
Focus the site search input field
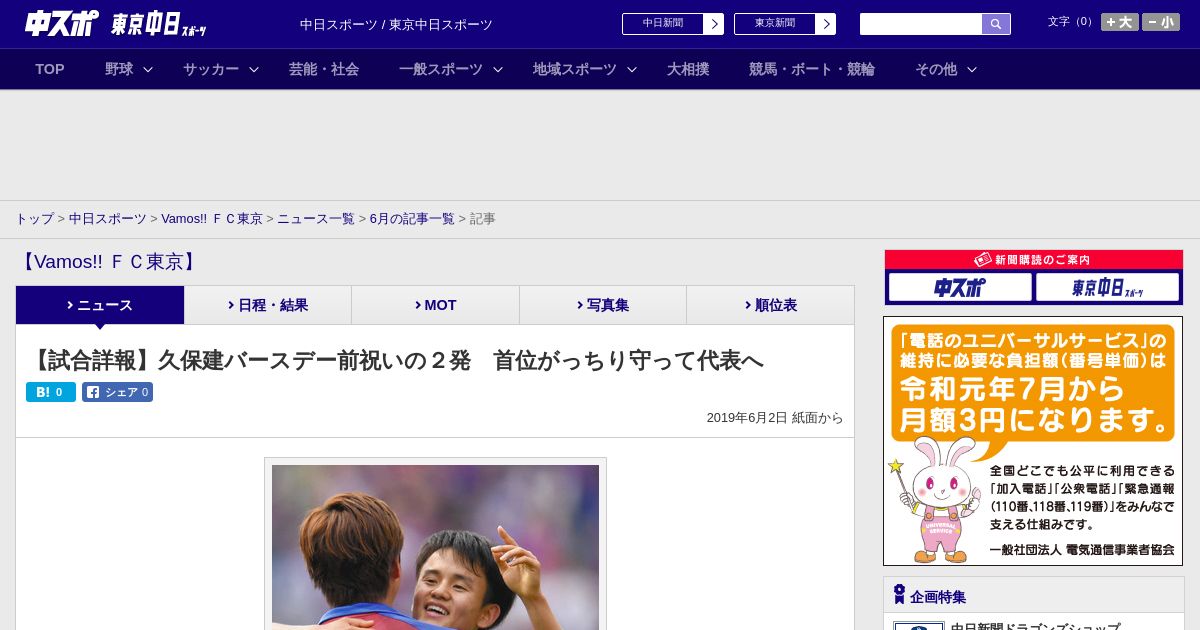click(921, 24)
